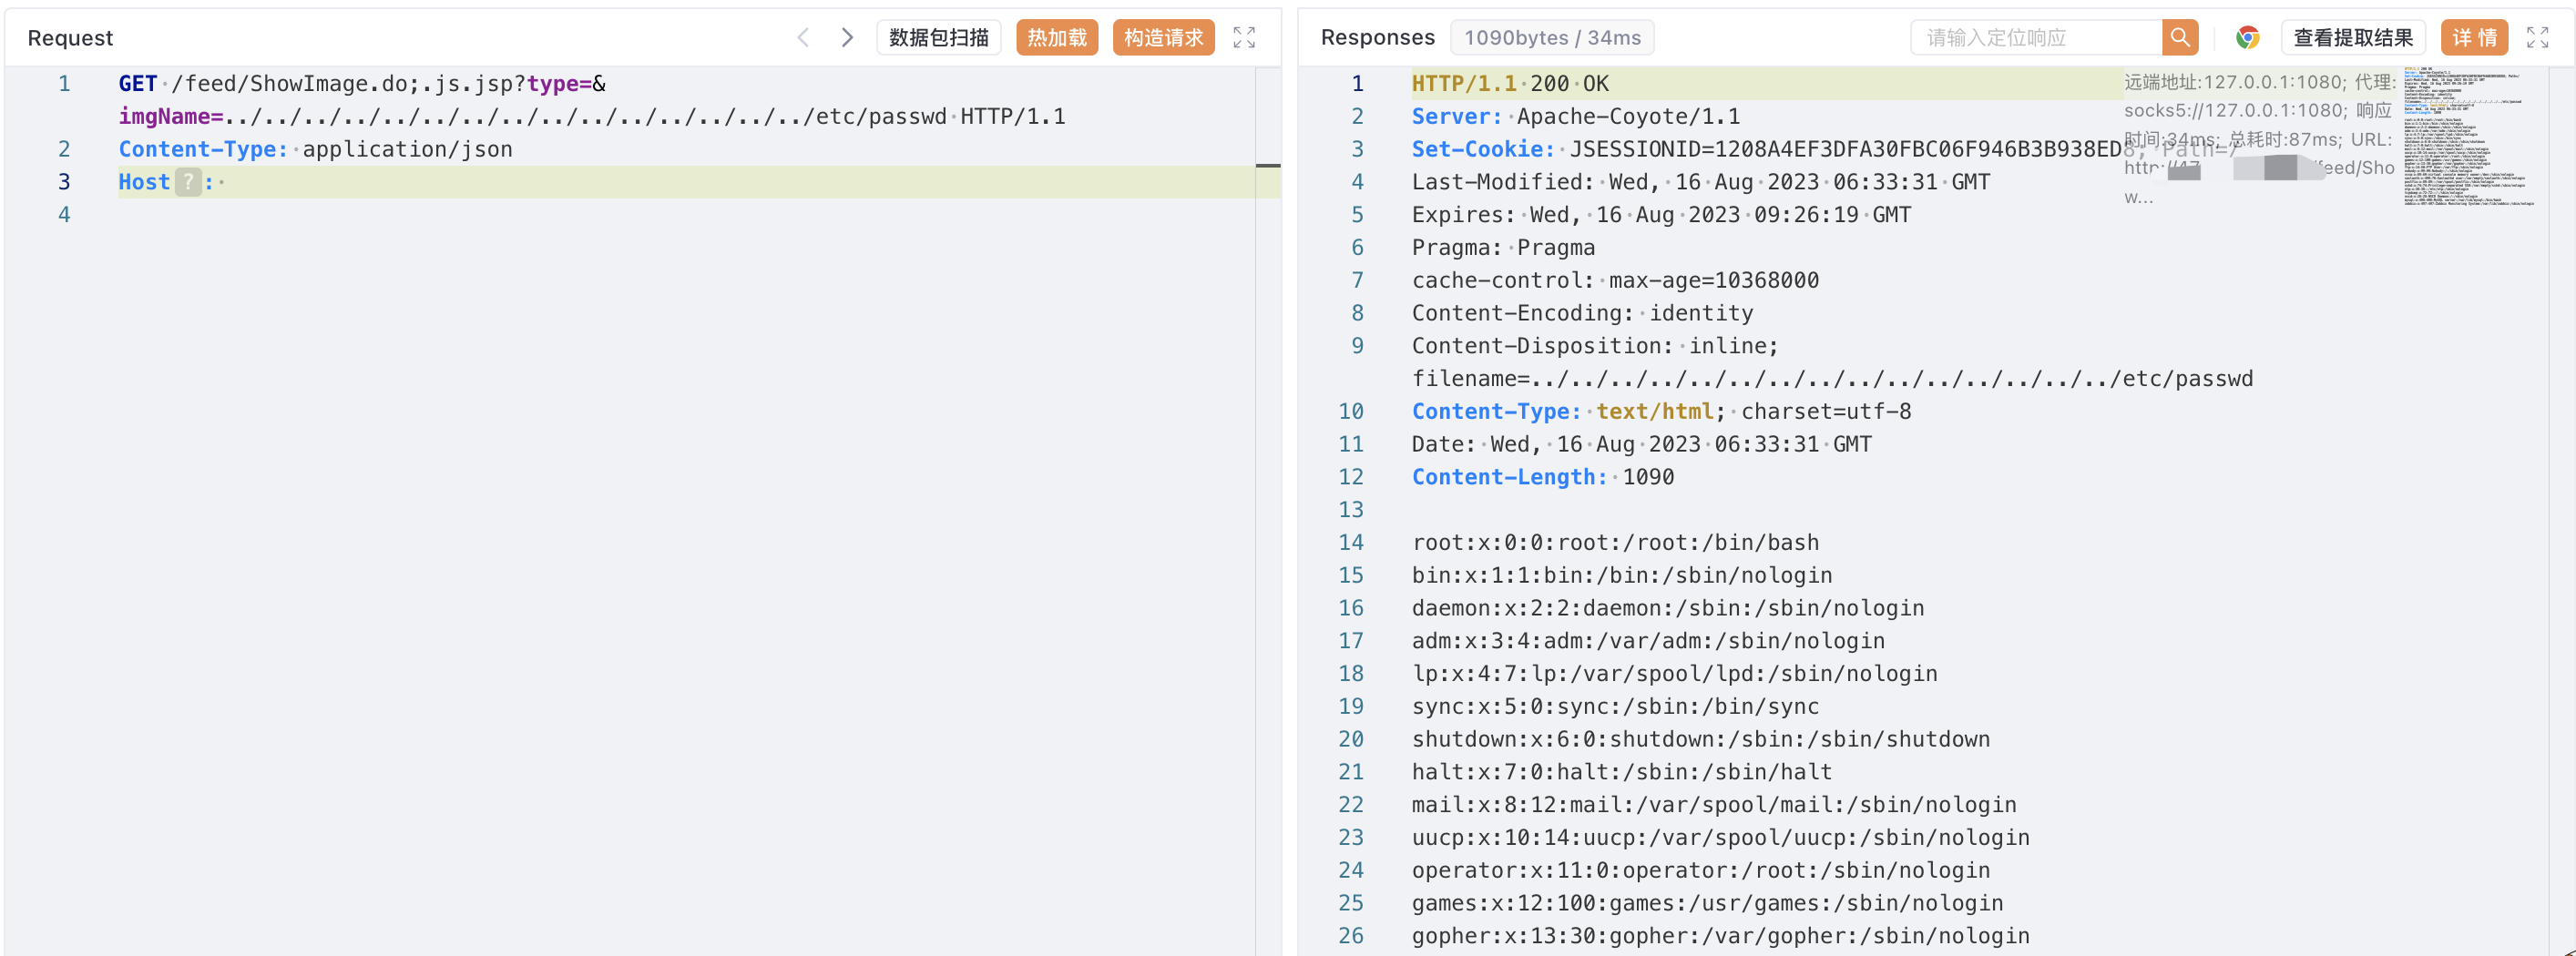Click the Server: Apache-Coyote/1.1 header
Screen dimensions: 2576x956
tap(1576, 117)
